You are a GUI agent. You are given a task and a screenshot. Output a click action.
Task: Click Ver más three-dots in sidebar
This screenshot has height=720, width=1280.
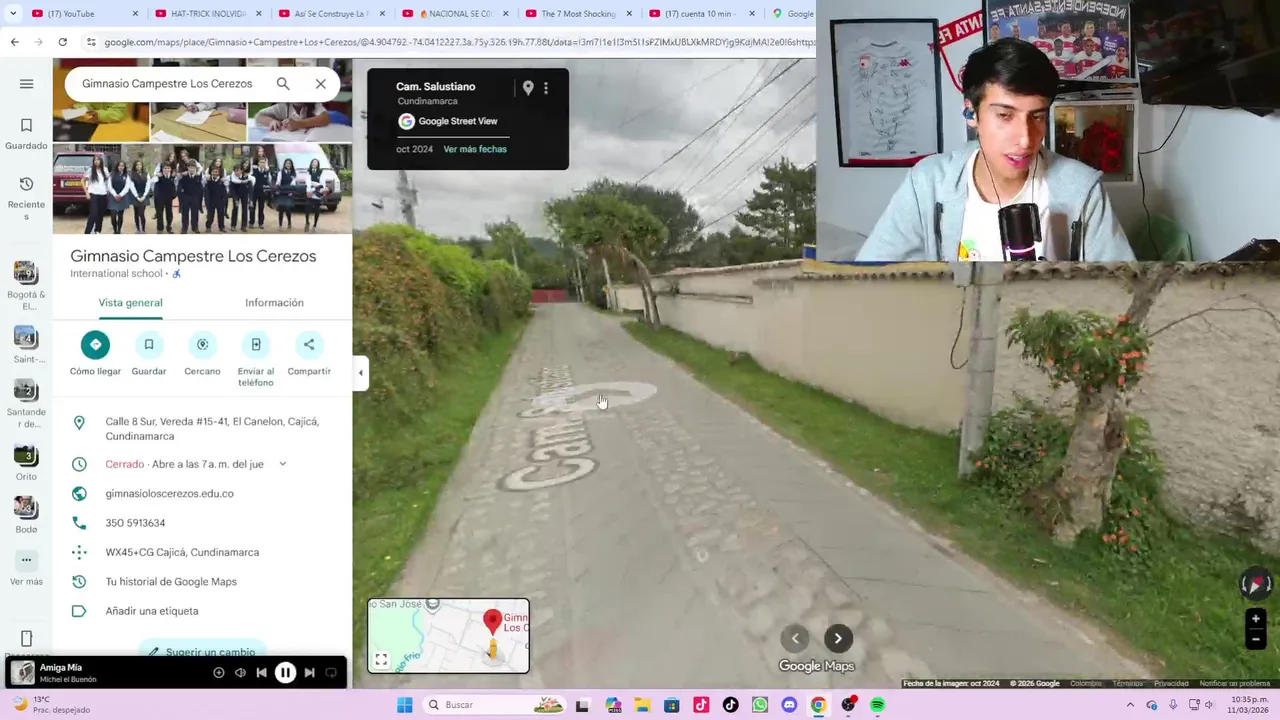(26, 568)
